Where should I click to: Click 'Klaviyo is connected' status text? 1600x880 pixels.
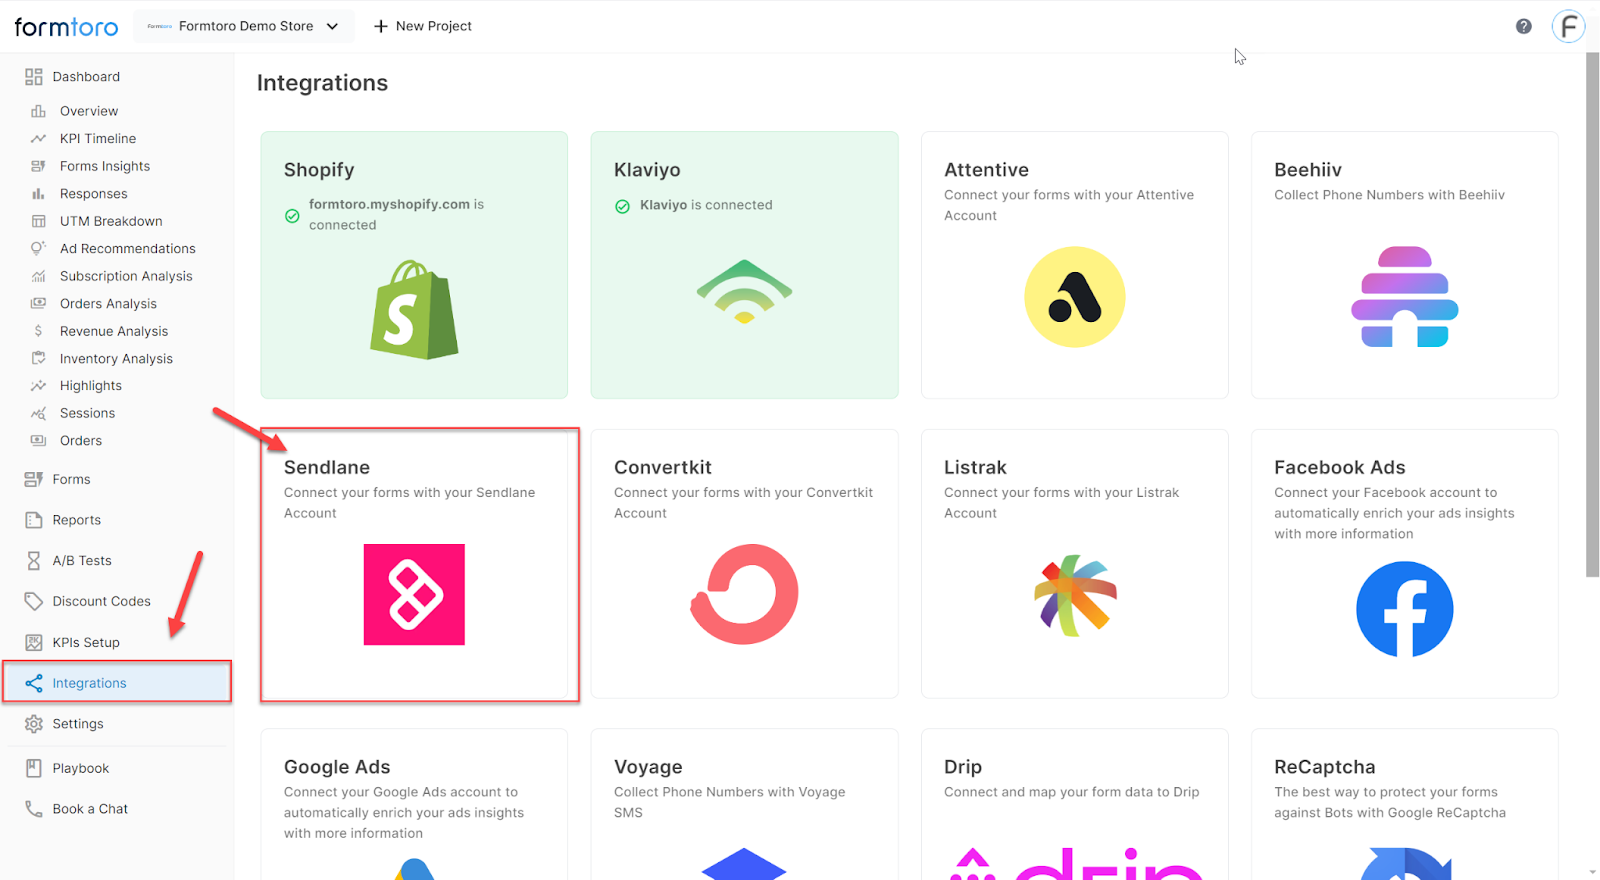click(x=706, y=205)
